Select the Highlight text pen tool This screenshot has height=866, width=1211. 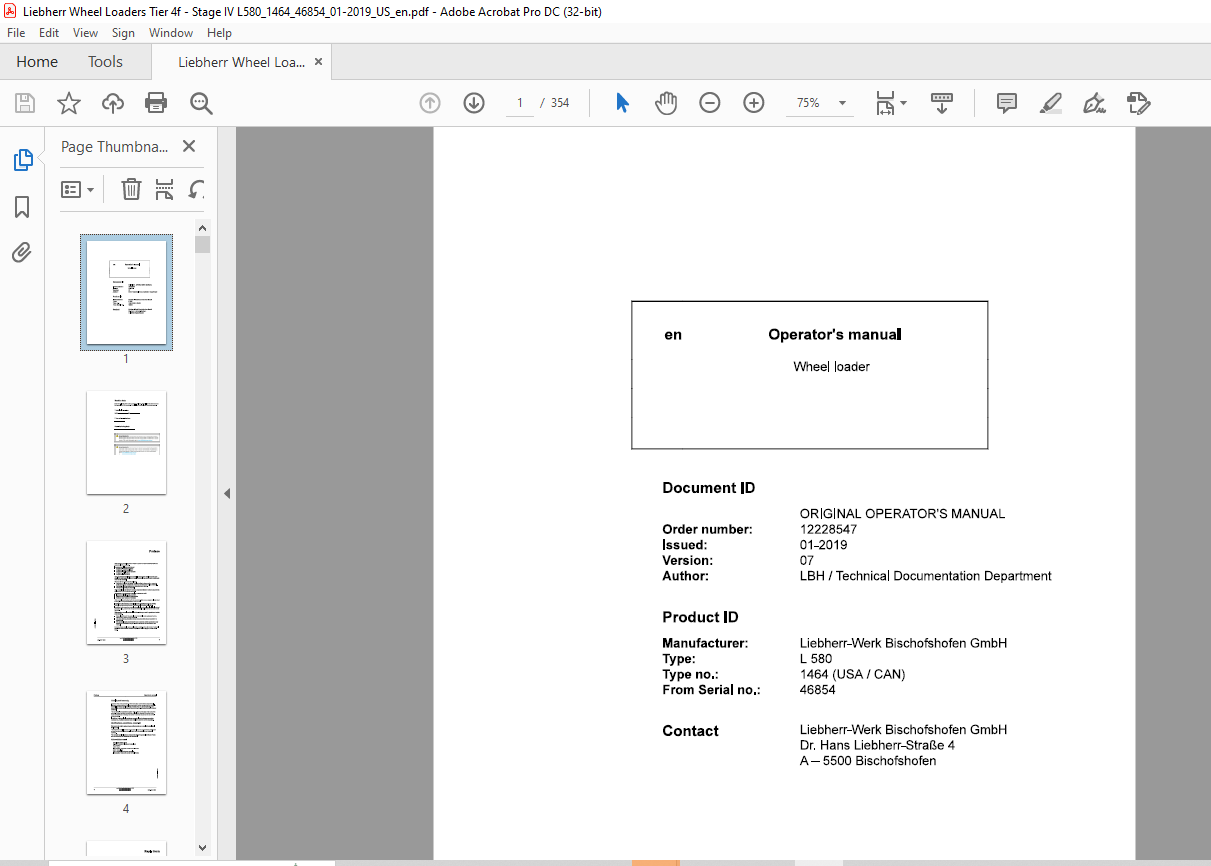click(1050, 103)
